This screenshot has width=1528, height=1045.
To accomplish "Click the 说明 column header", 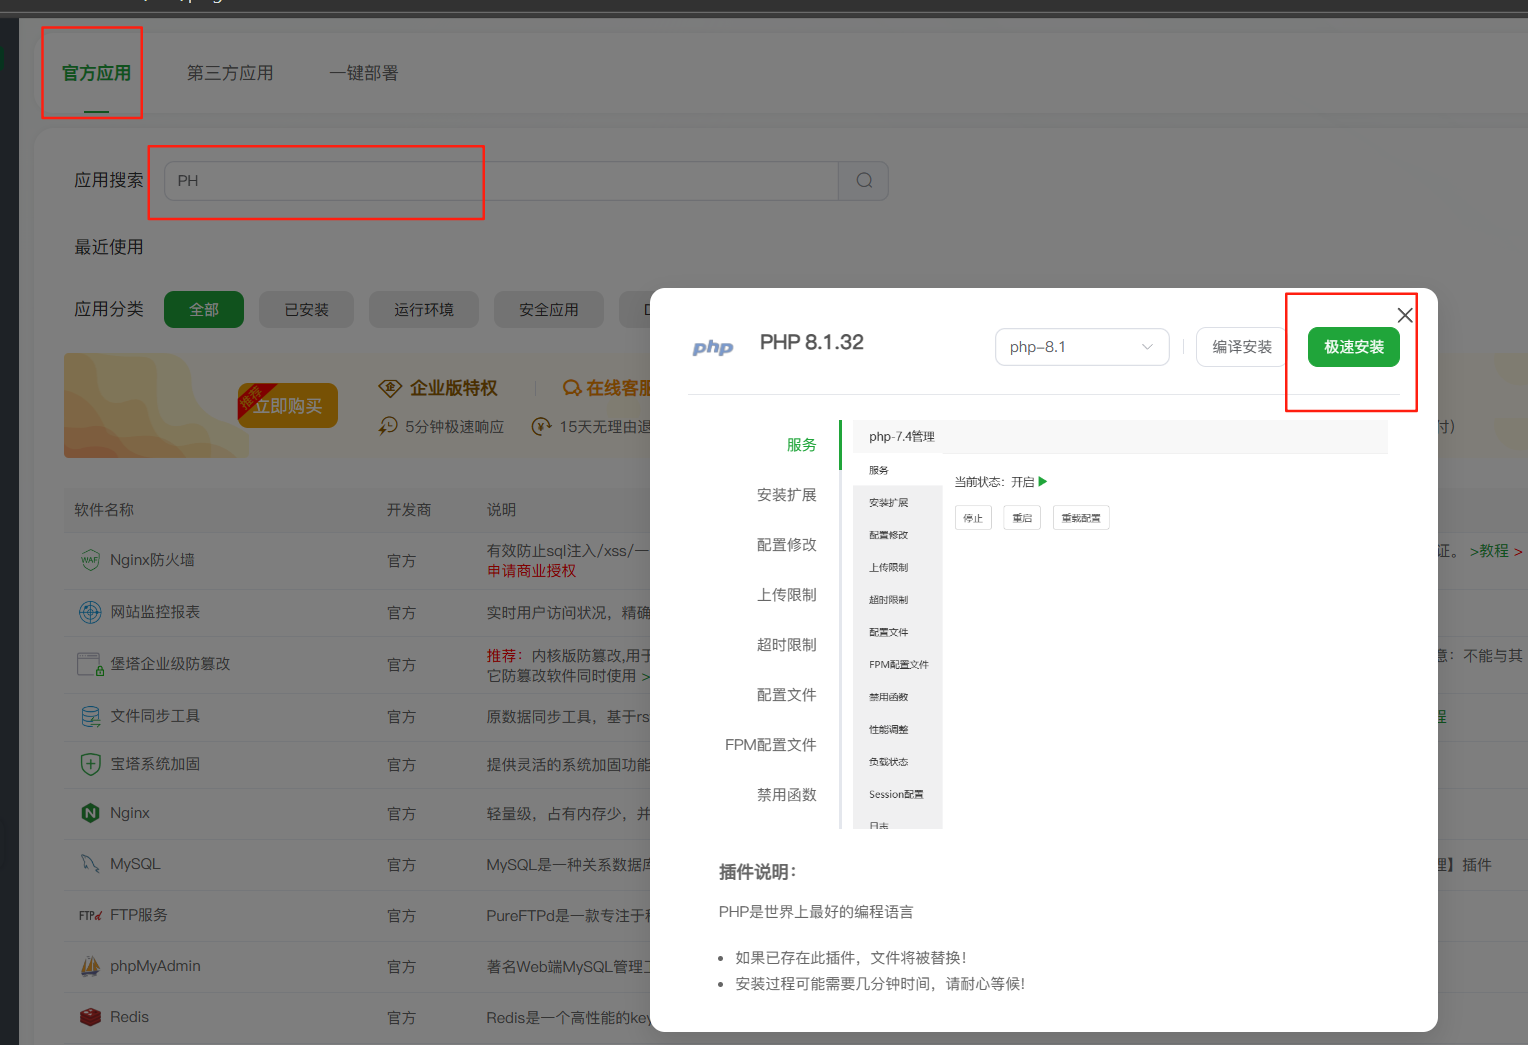I will (x=501, y=510).
